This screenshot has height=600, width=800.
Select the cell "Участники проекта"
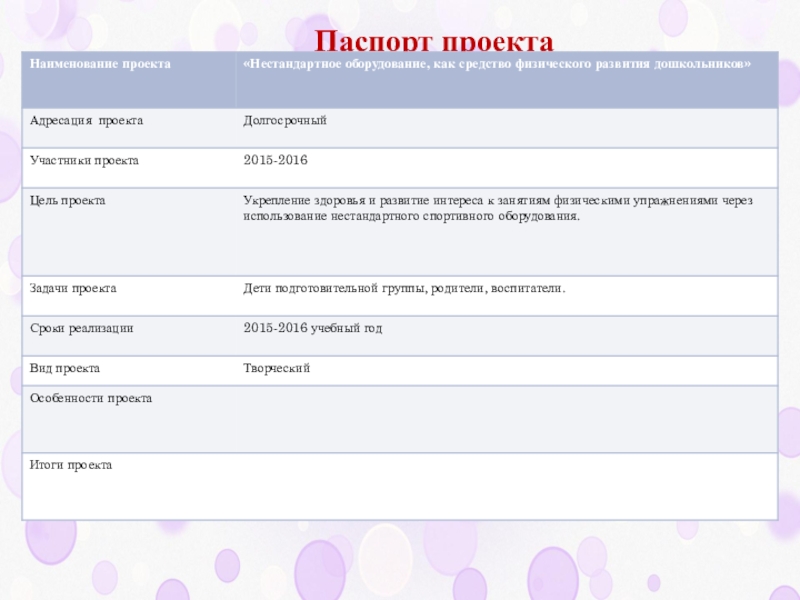point(129,168)
